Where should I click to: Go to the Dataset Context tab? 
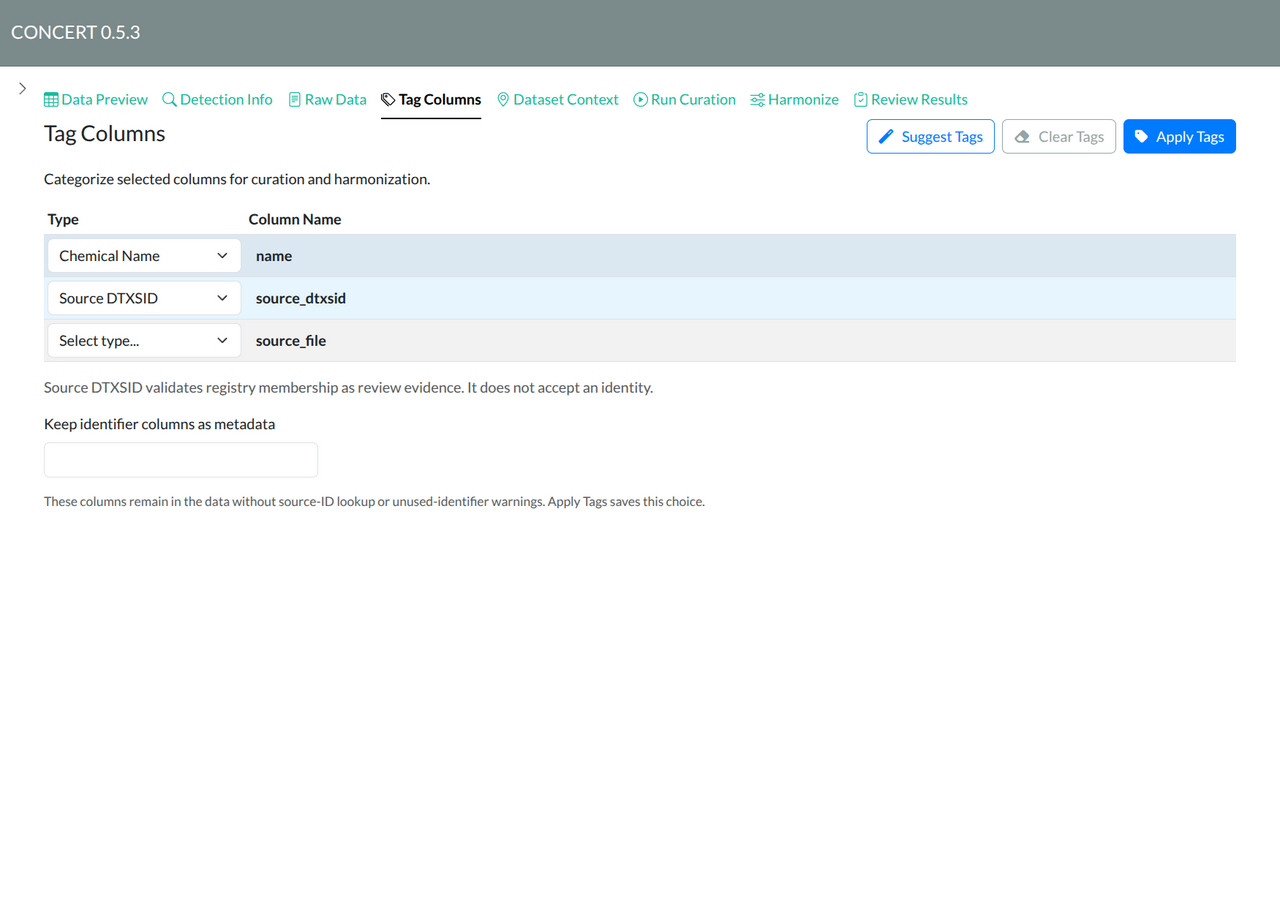click(x=558, y=99)
